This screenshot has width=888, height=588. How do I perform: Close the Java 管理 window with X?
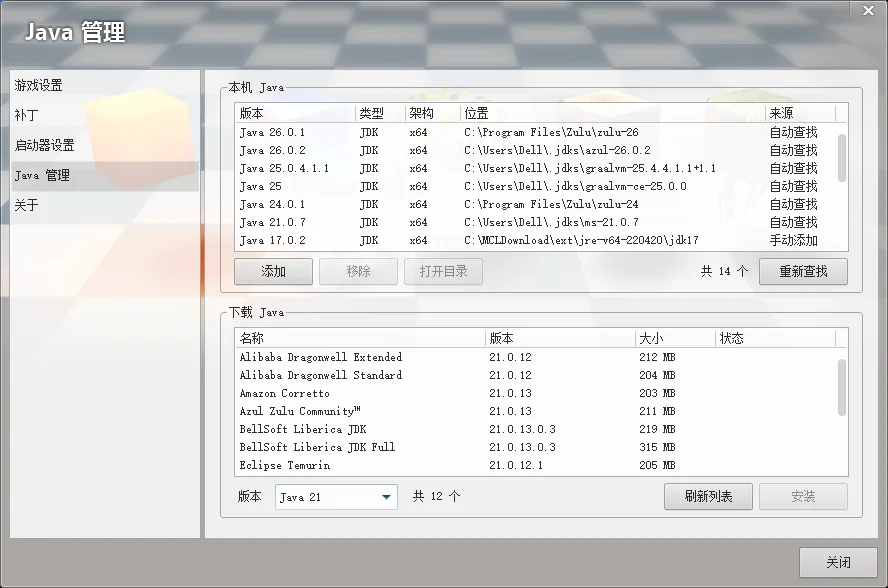point(868,10)
